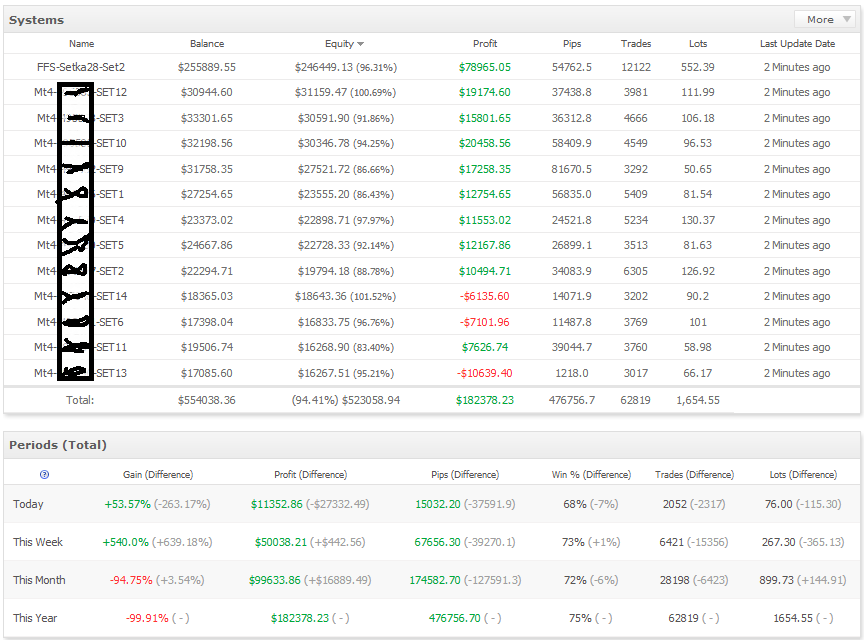Screen dimensions: 864x640
Task: Sort systems by Pips column header
Action: [572, 44]
